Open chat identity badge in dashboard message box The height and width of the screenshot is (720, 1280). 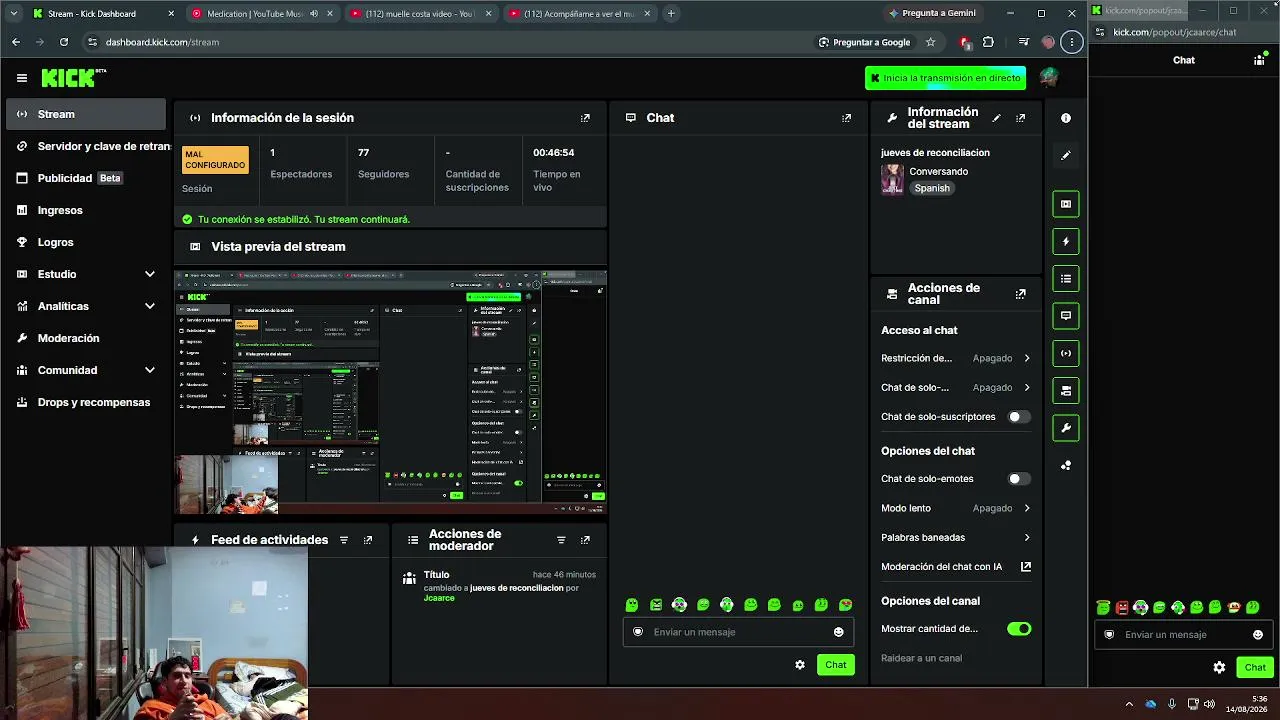click(638, 632)
